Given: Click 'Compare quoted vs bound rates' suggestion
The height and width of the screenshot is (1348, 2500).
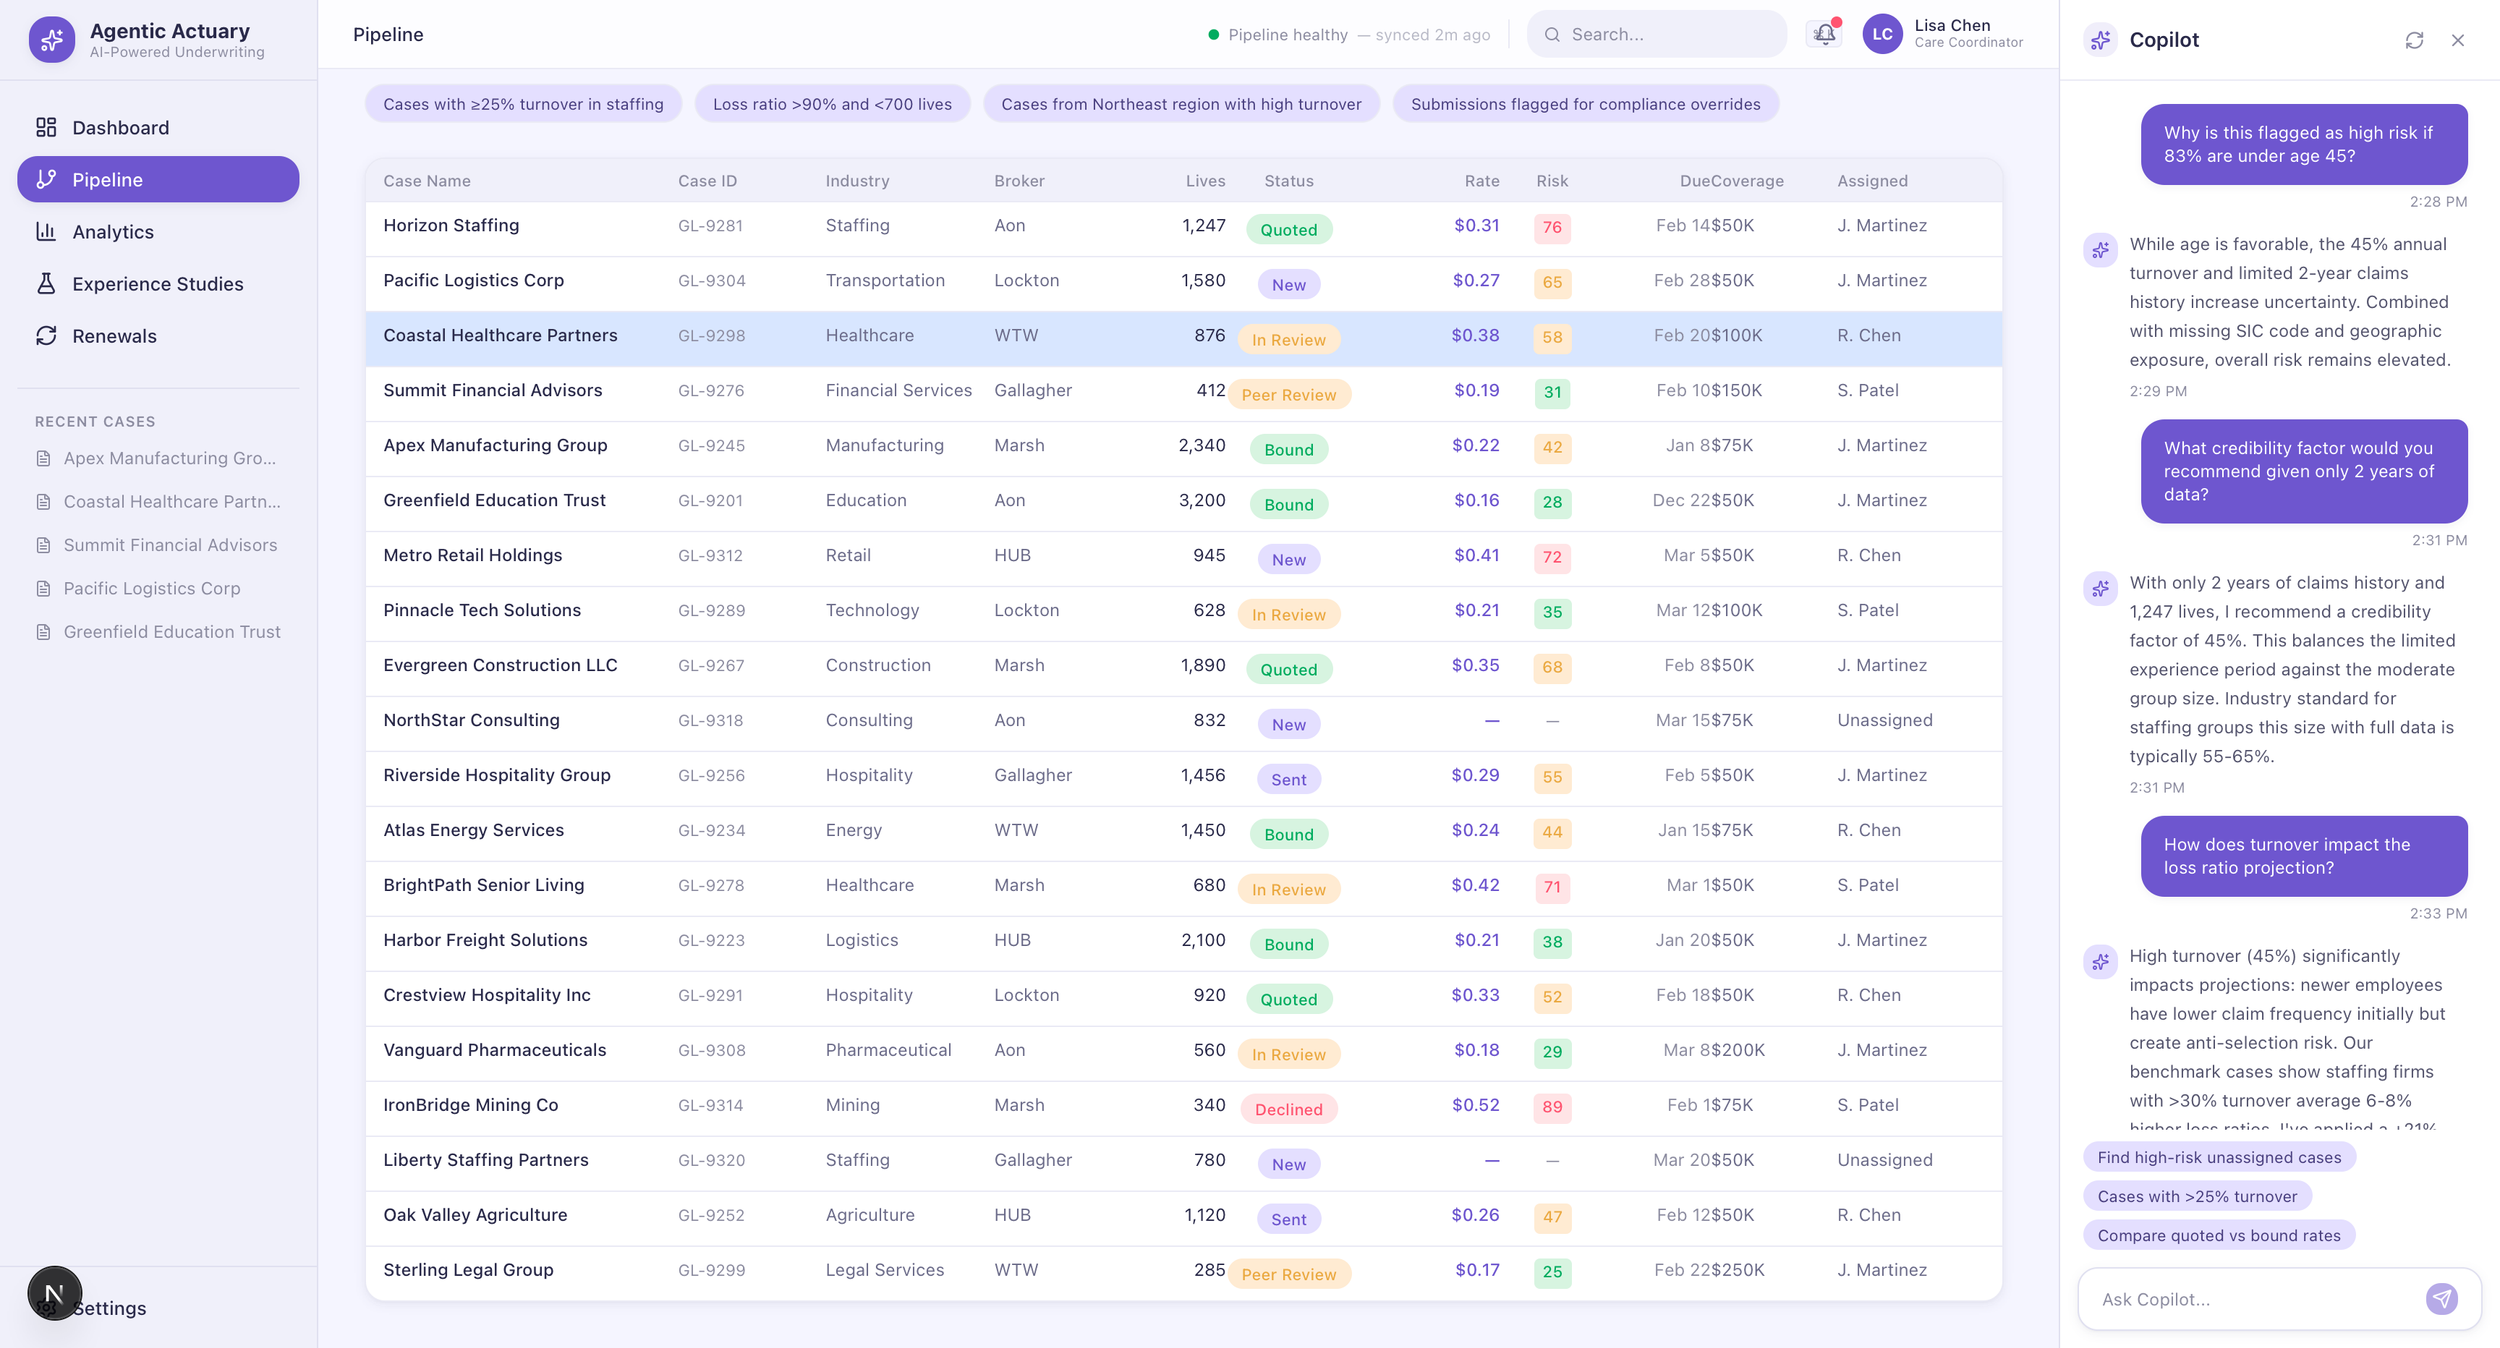Looking at the screenshot, I should point(2219,1235).
